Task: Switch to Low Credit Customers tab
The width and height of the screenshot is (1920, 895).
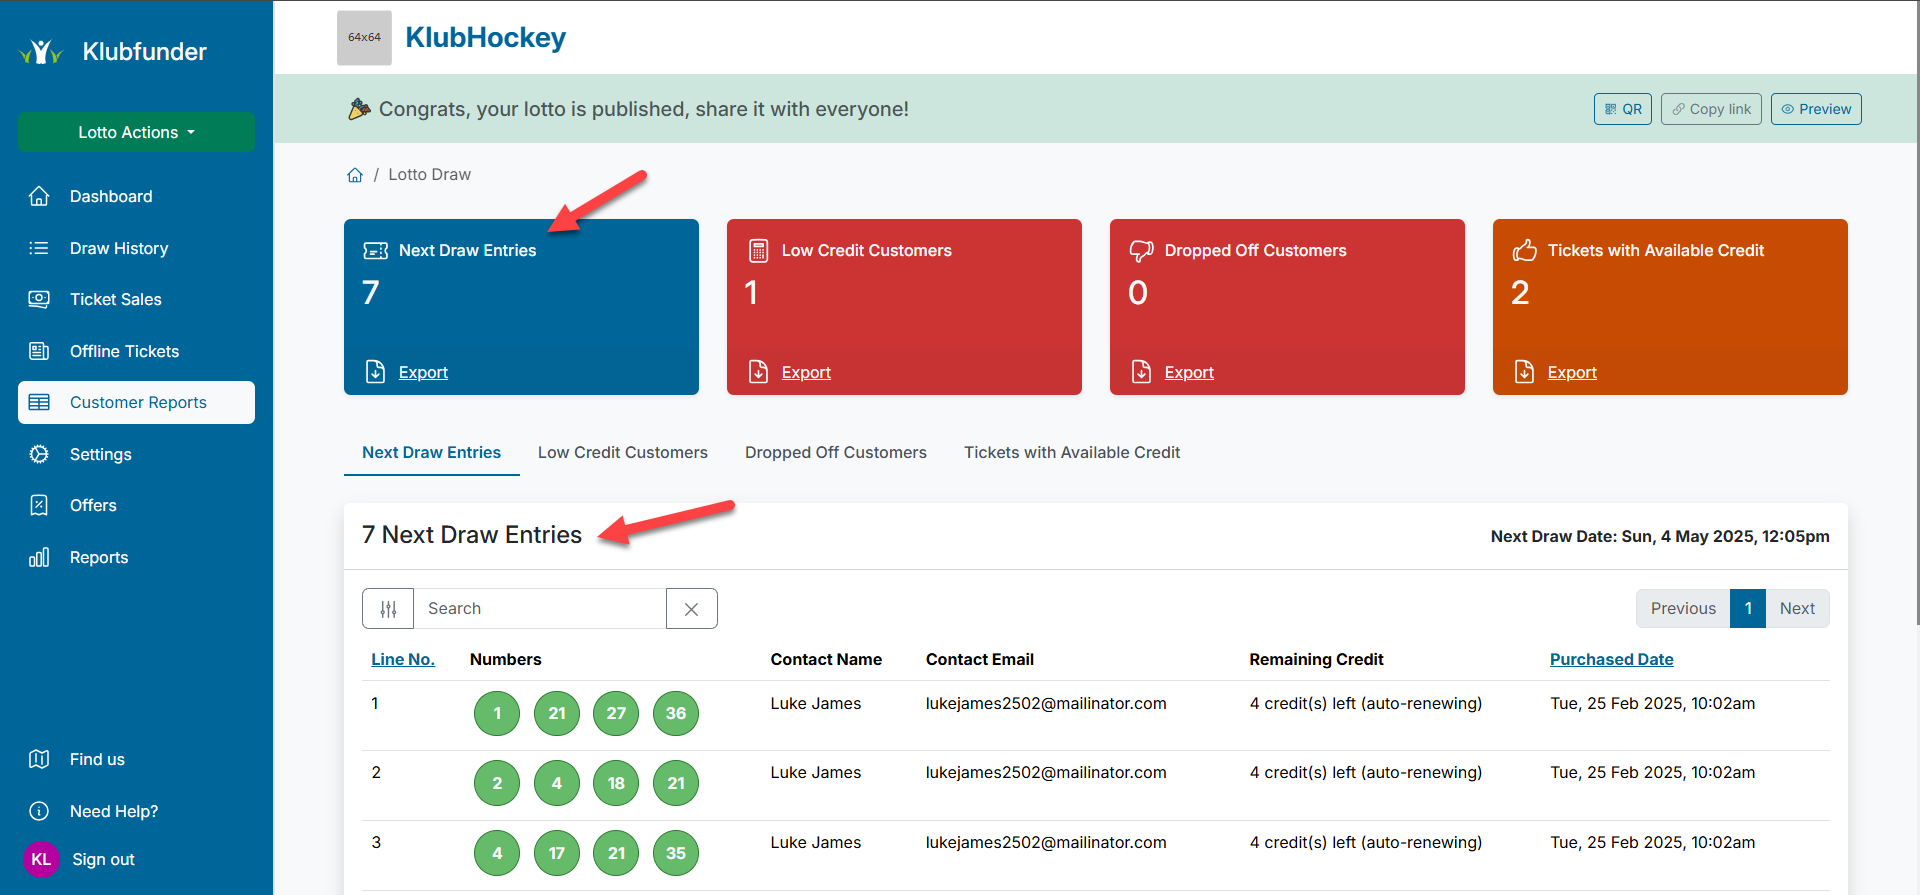Action: [622, 452]
